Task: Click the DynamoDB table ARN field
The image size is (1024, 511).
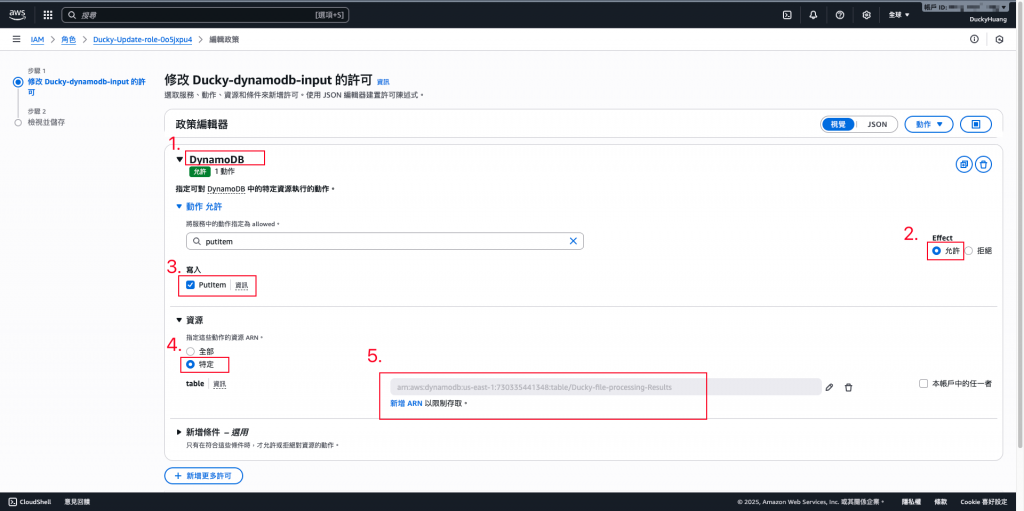Action: 605,387
